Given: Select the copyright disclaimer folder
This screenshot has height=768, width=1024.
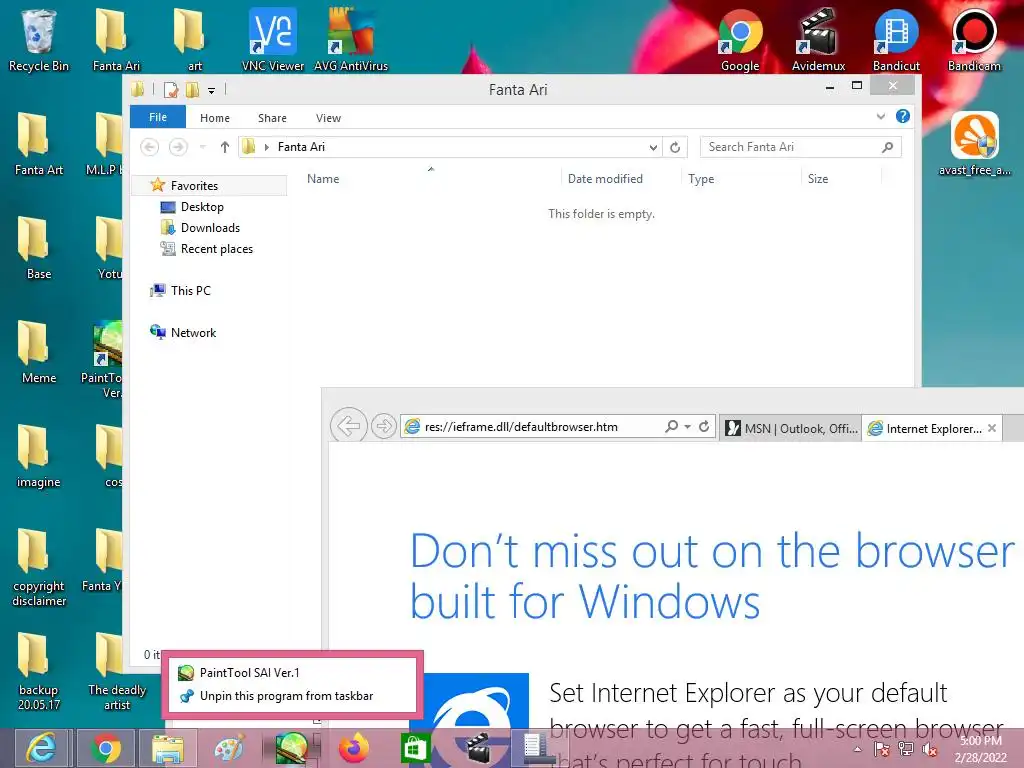Looking at the screenshot, I should click(x=39, y=567).
